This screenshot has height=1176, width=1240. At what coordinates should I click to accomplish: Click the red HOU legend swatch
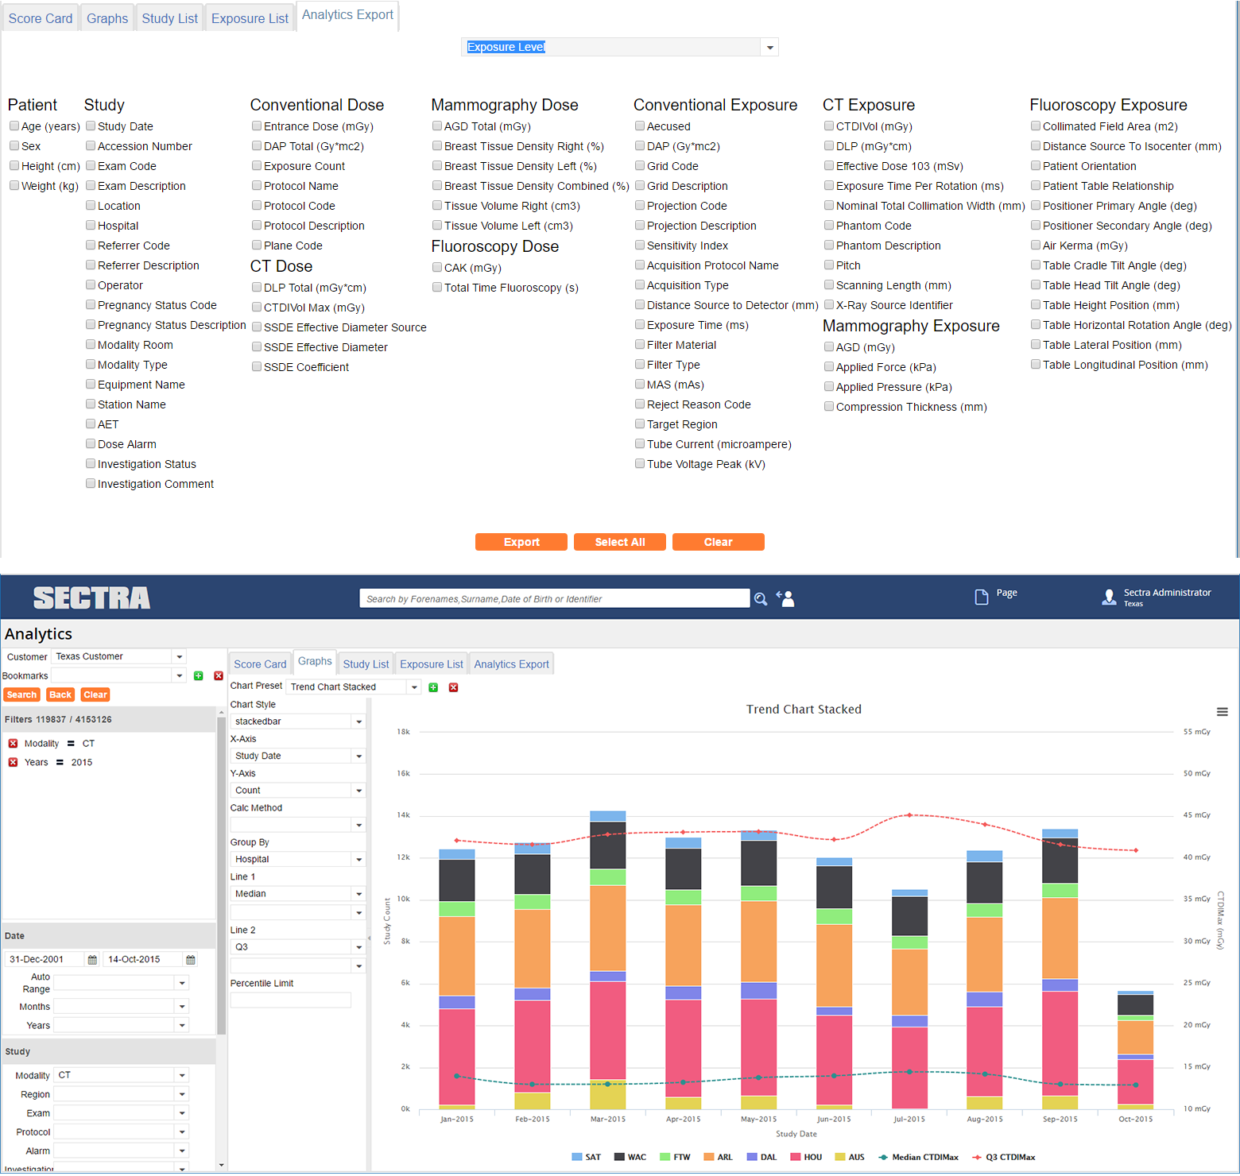[x=797, y=1156]
